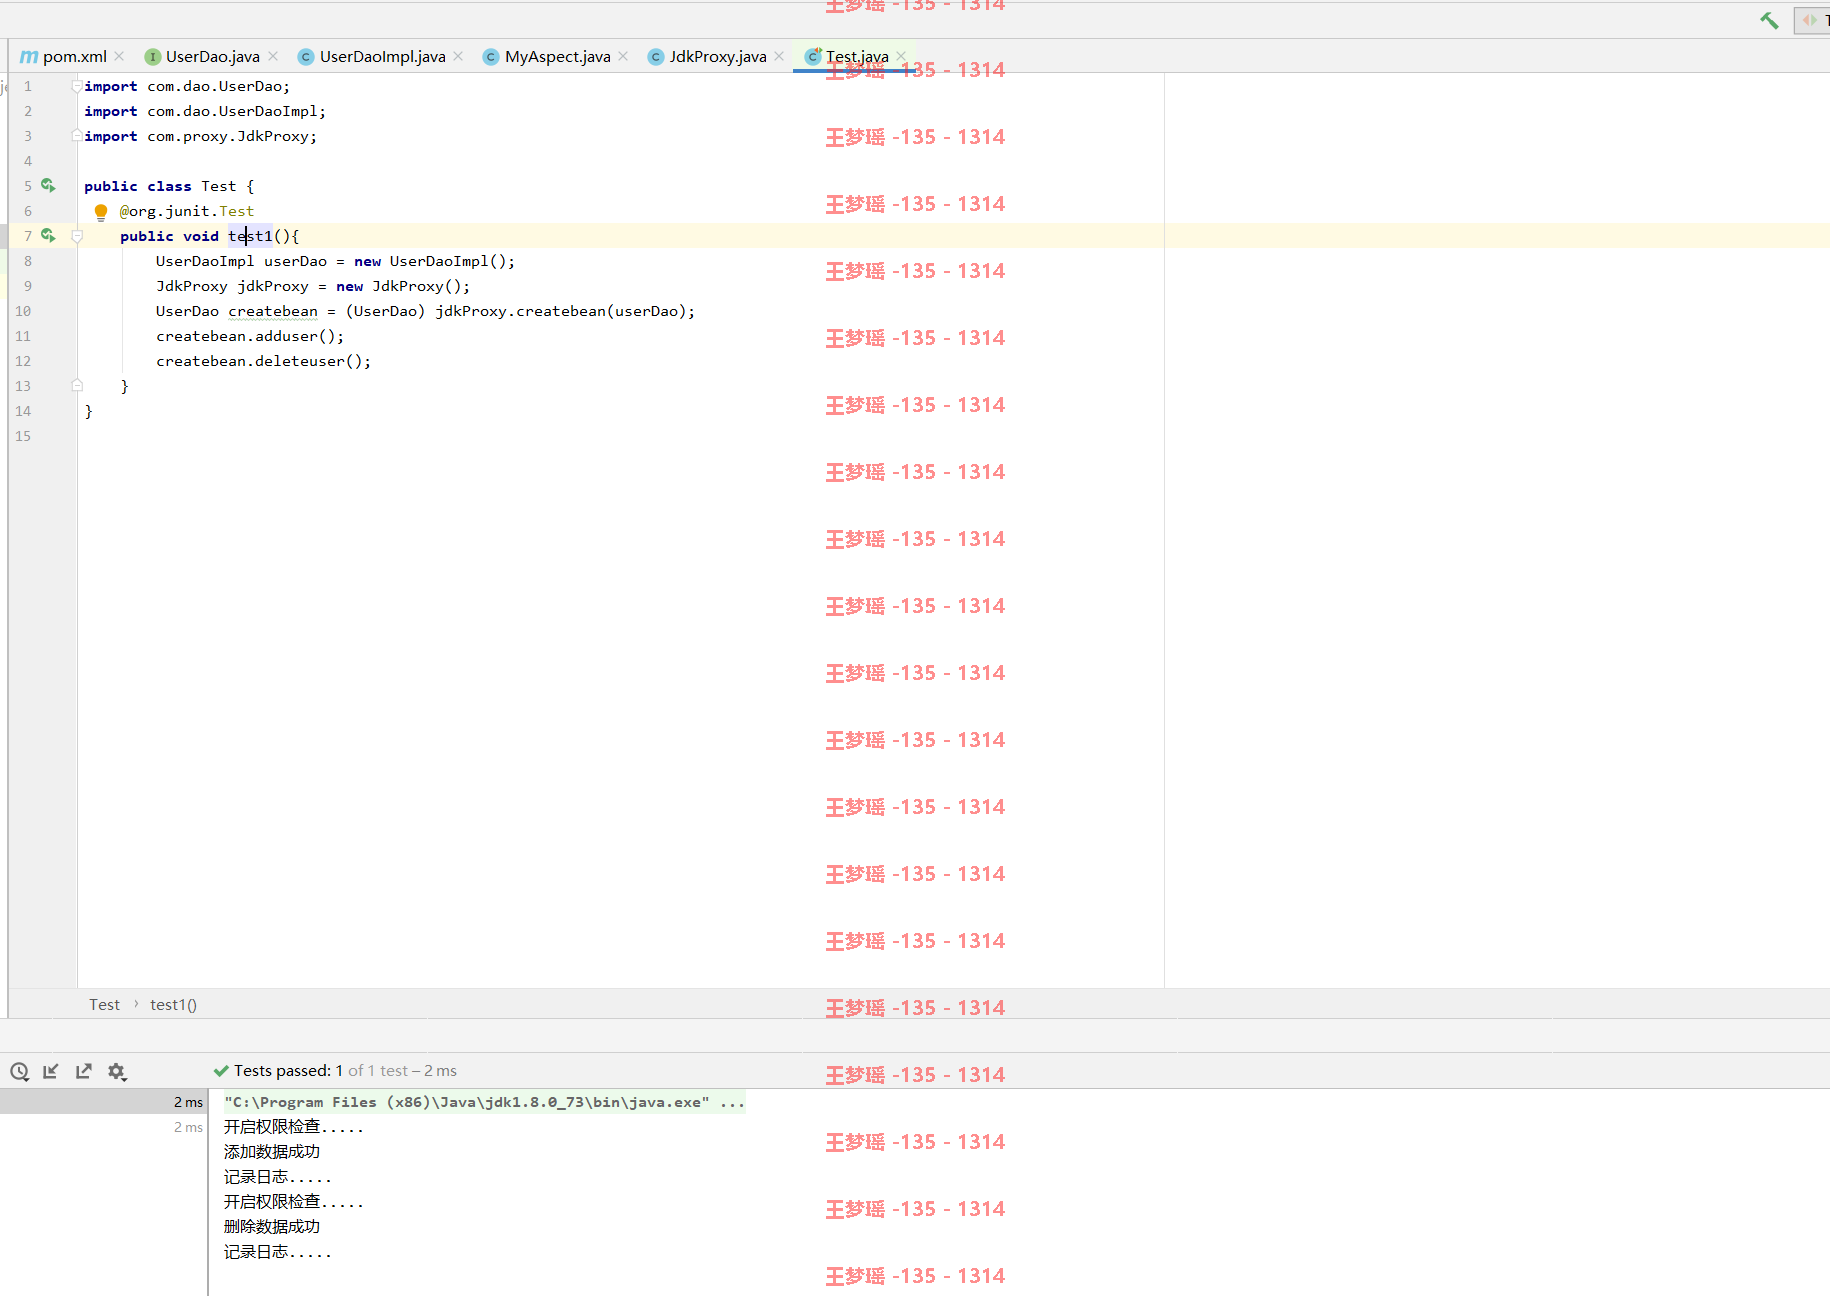Close the UserDaoImpl.java tab

click(x=458, y=57)
